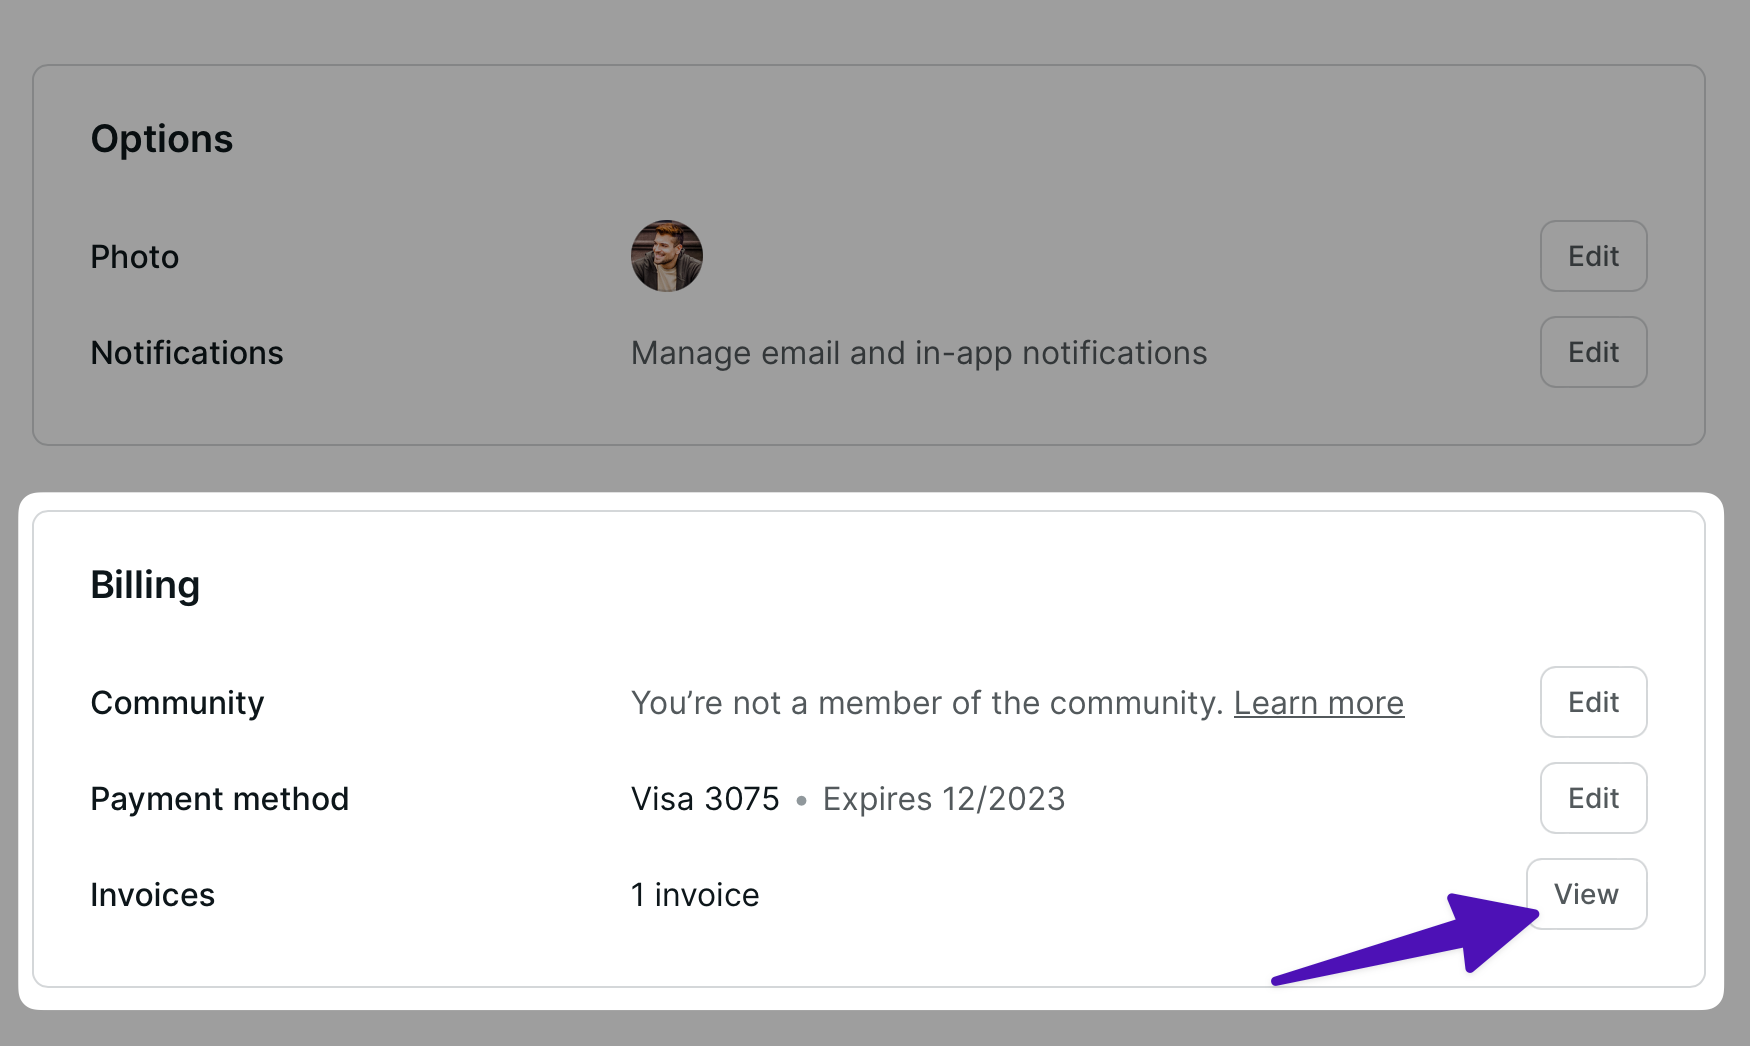Click the Billing section heading

point(145,585)
